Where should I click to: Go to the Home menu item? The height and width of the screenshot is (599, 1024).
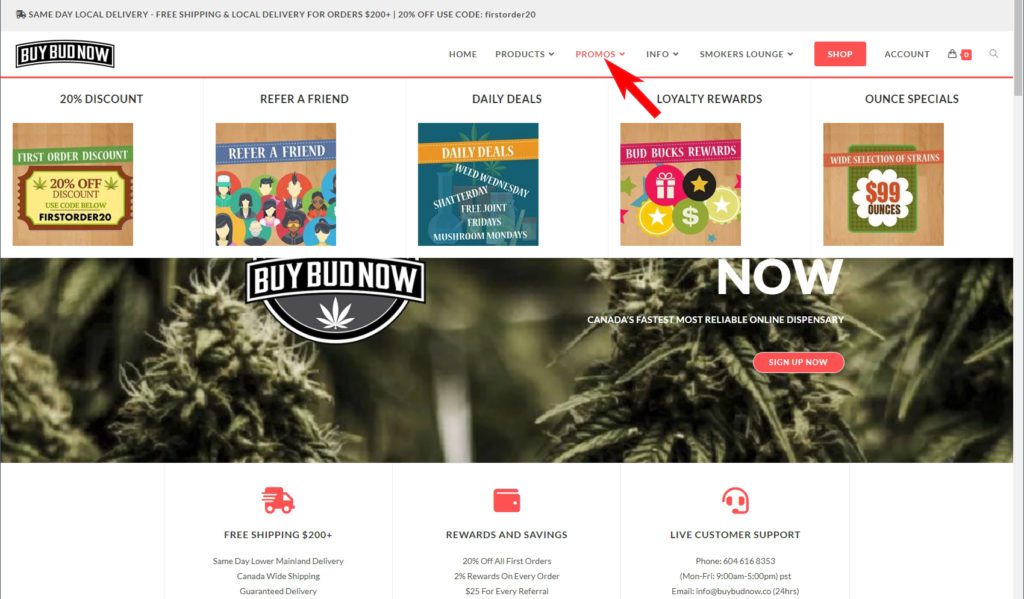[462, 54]
